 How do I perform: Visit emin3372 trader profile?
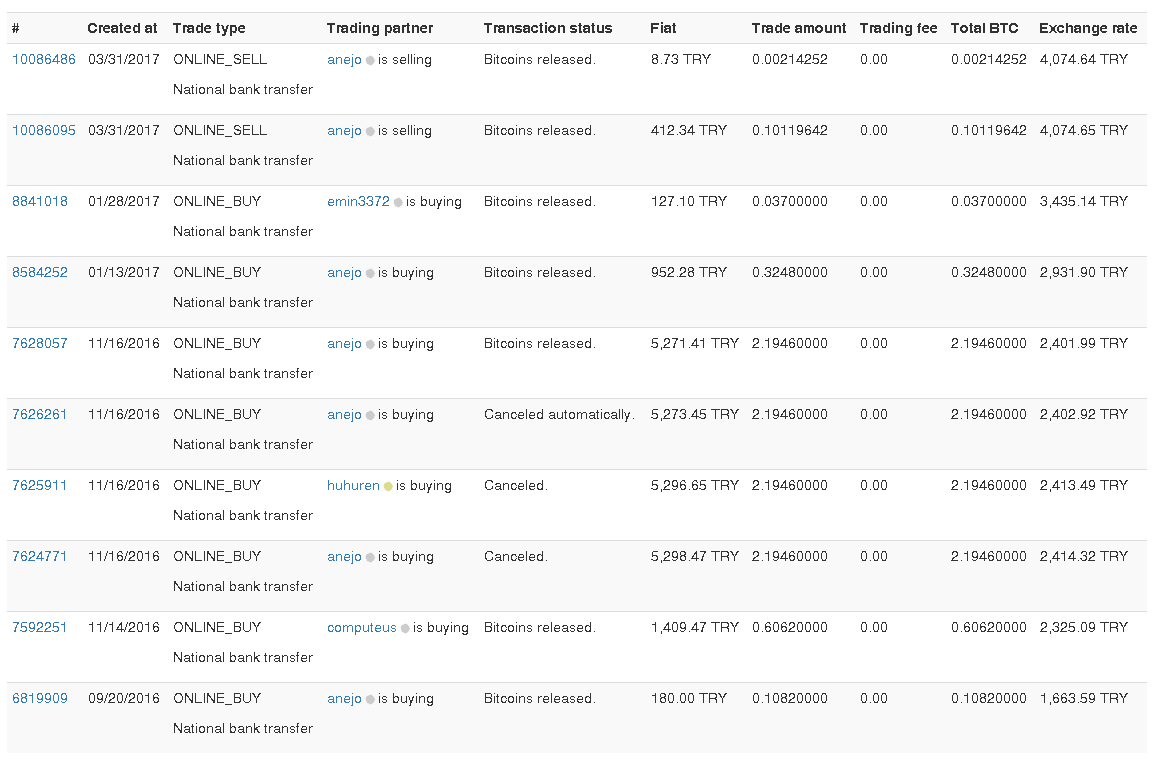pyautogui.click(x=358, y=201)
